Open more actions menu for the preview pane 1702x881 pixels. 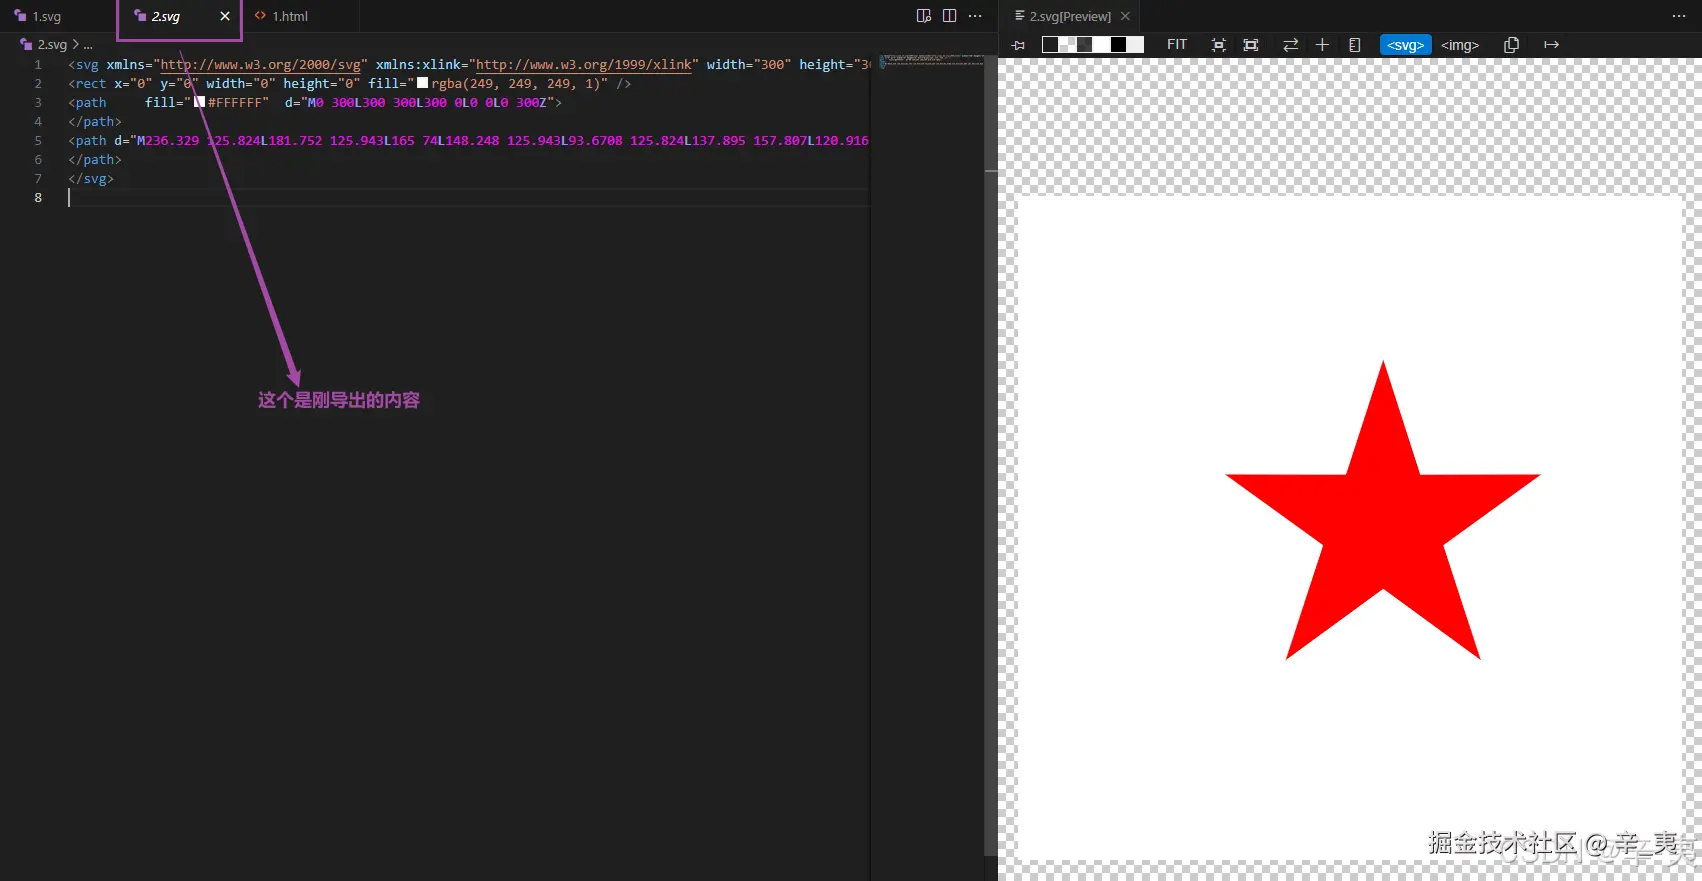pos(1679,16)
